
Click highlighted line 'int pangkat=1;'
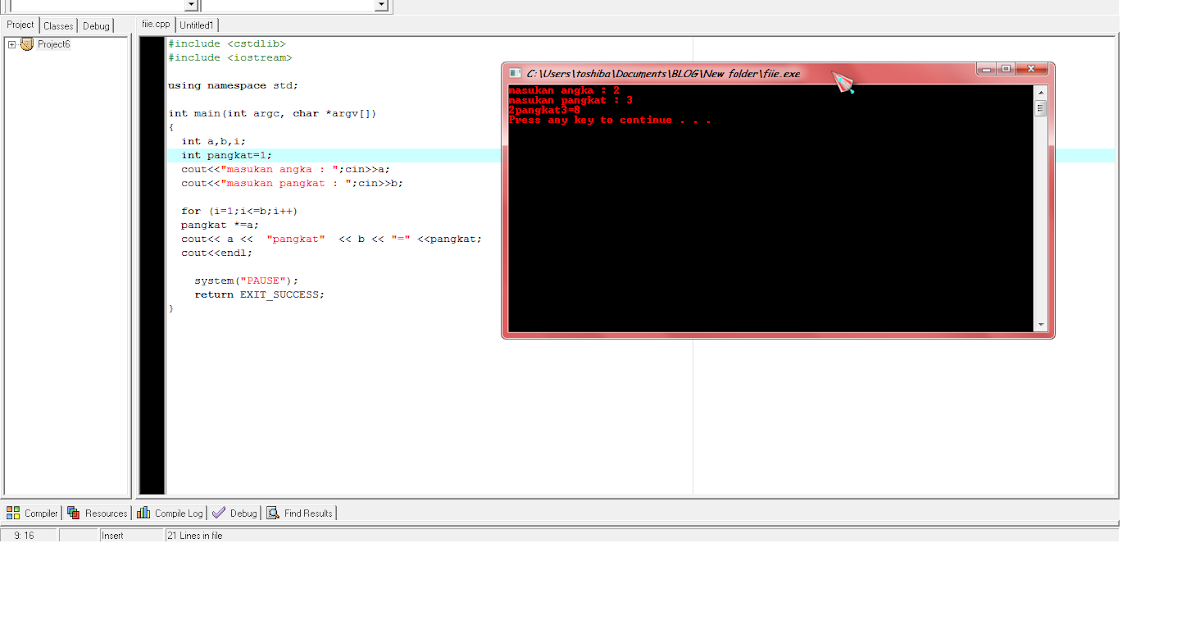coord(226,156)
